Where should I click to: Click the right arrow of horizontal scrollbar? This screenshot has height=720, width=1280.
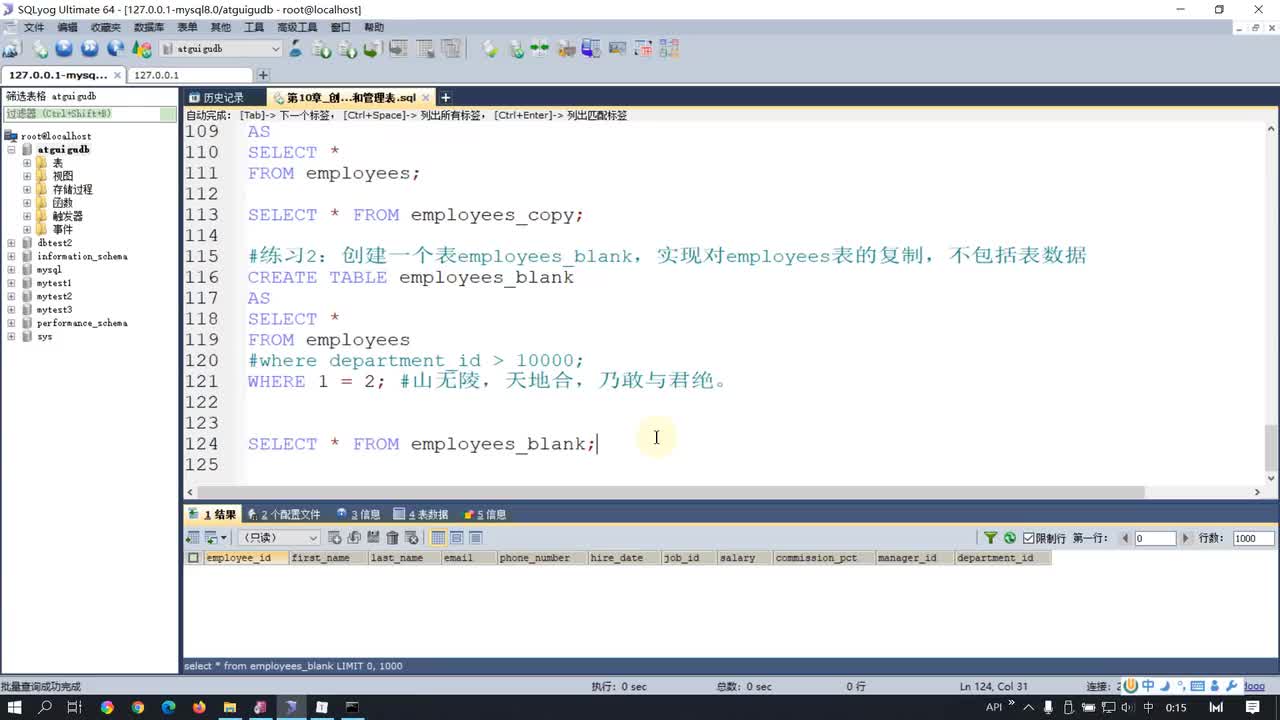click(x=1257, y=492)
